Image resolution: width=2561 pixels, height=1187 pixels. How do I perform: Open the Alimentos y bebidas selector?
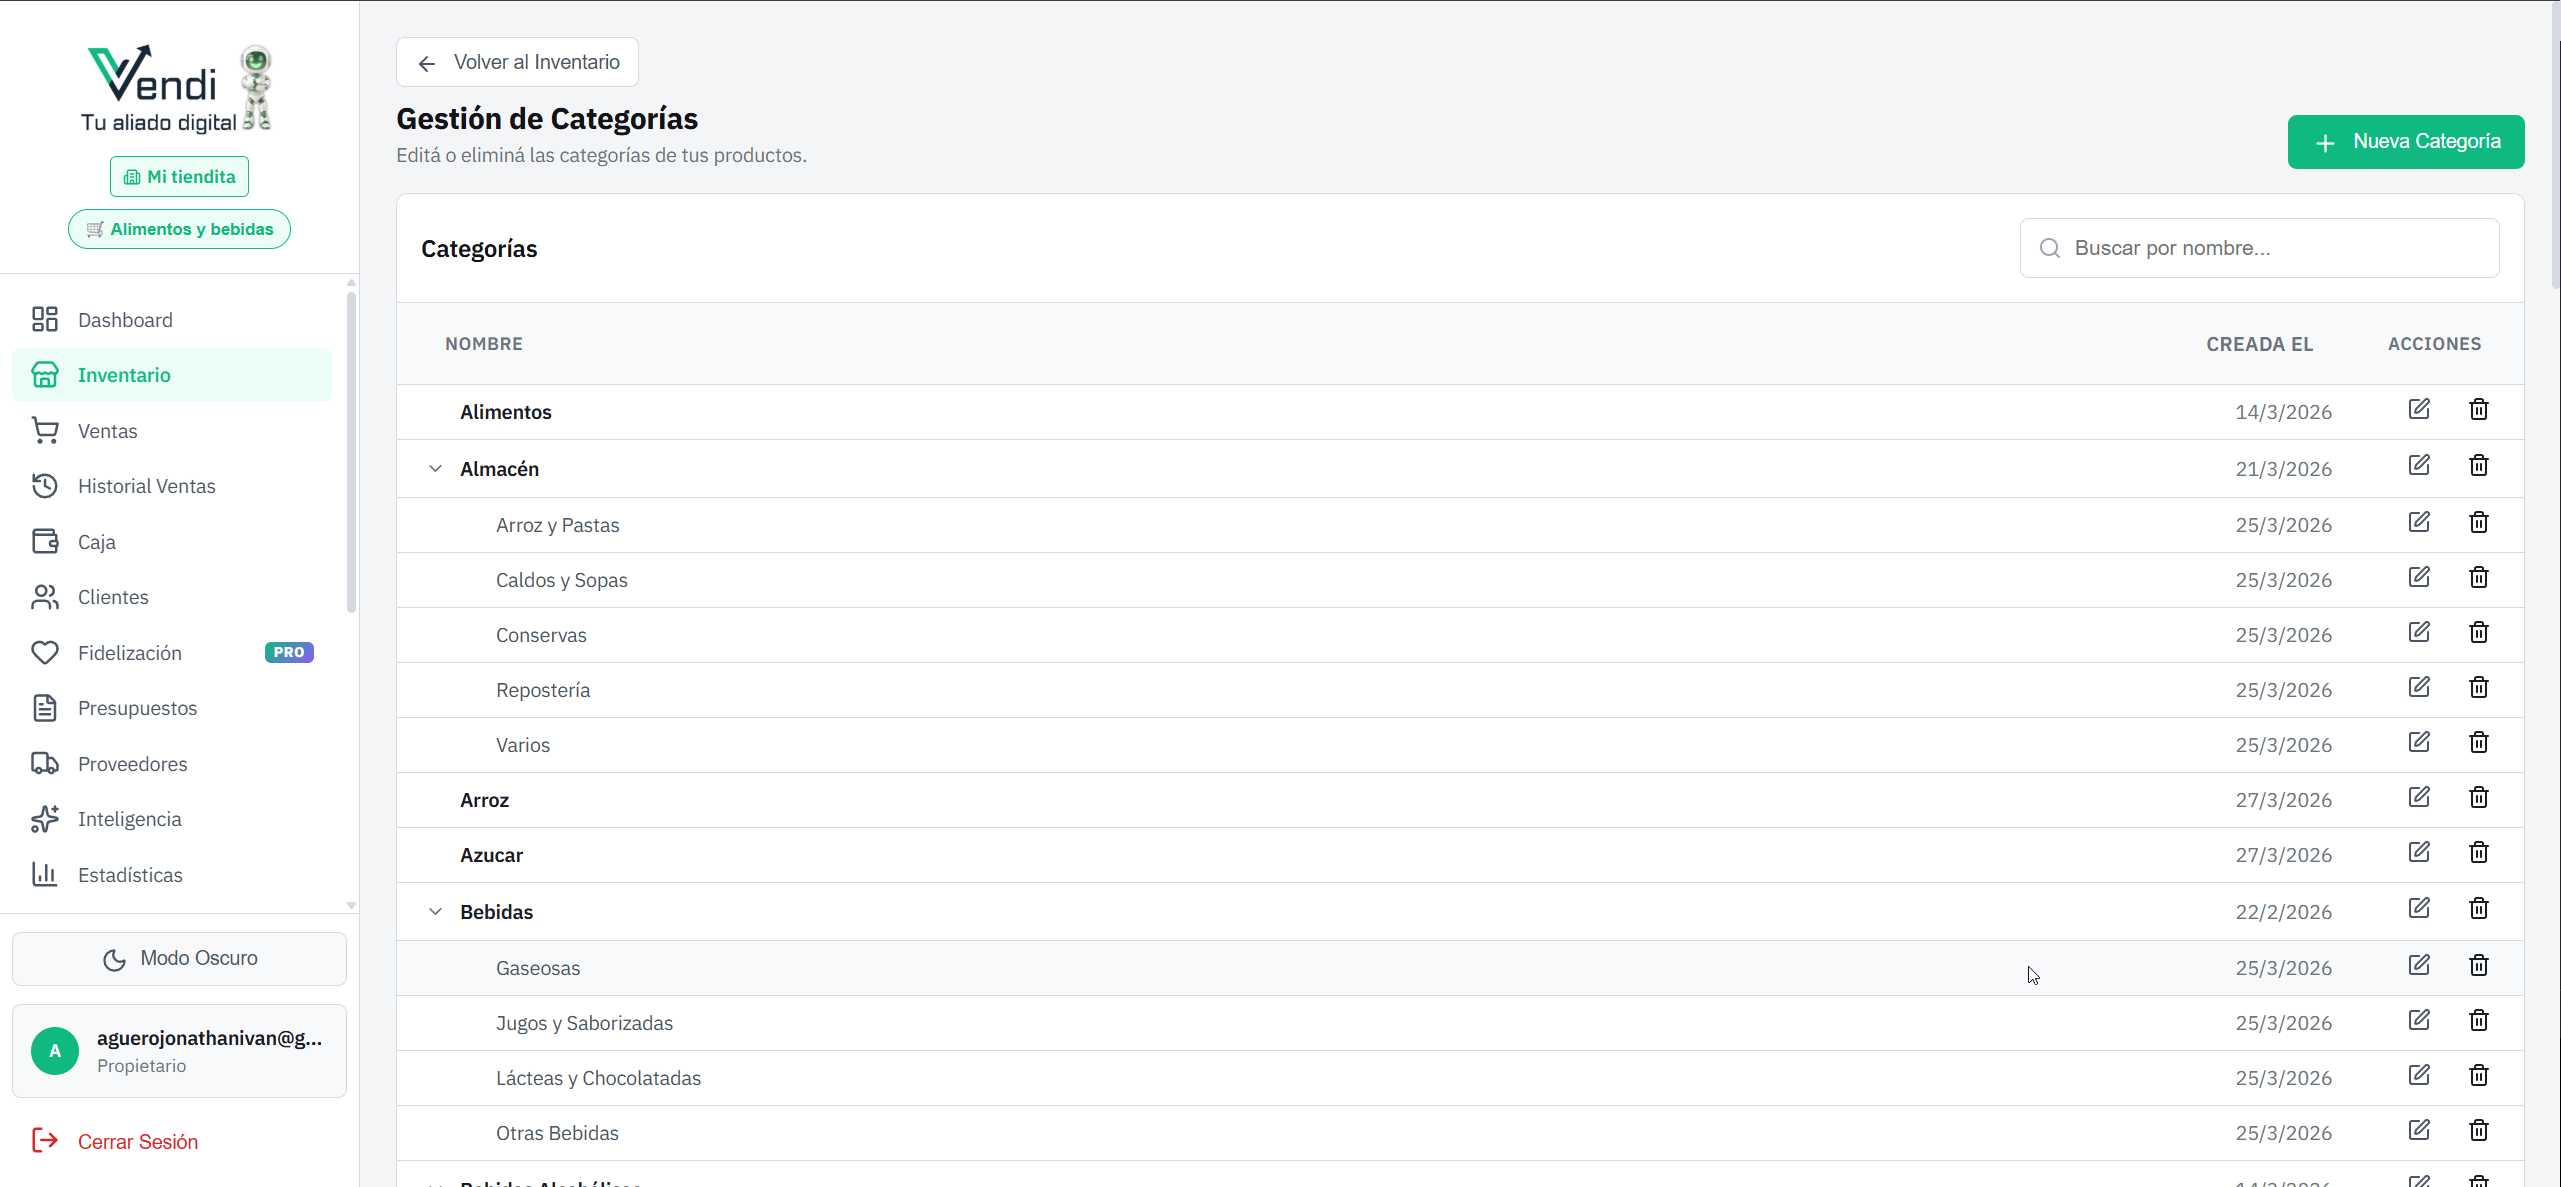(x=179, y=229)
